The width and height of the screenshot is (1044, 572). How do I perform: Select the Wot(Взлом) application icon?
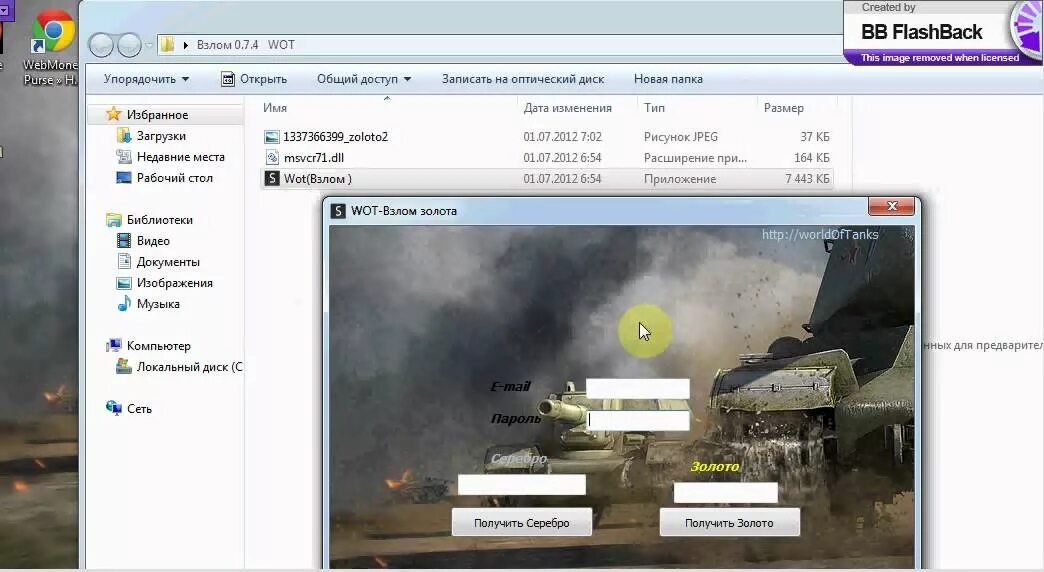(x=272, y=178)
